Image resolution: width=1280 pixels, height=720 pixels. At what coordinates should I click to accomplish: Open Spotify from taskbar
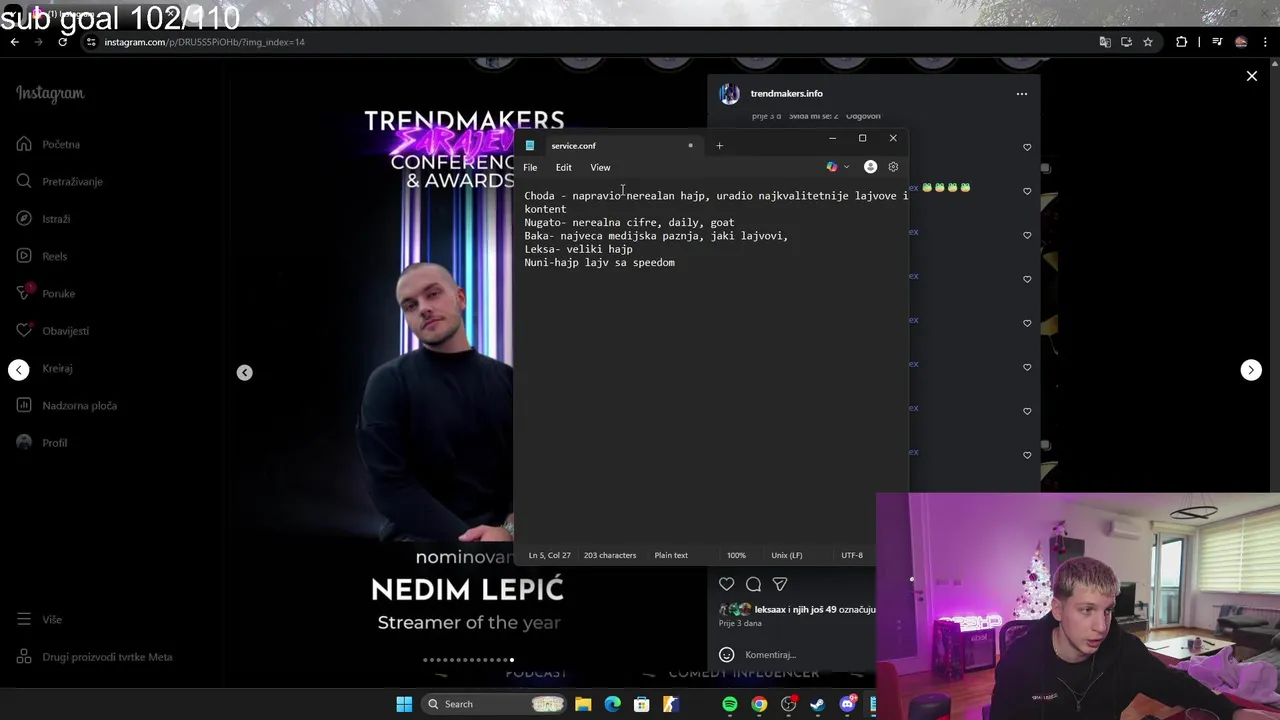(x=730, y=704)
